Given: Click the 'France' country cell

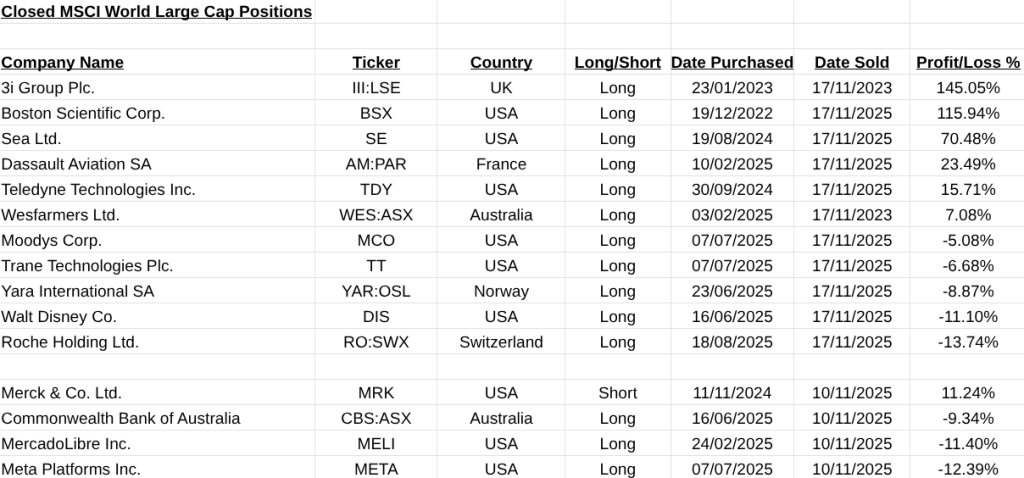Looking at the screenshot, I should (x=501, y=164).
